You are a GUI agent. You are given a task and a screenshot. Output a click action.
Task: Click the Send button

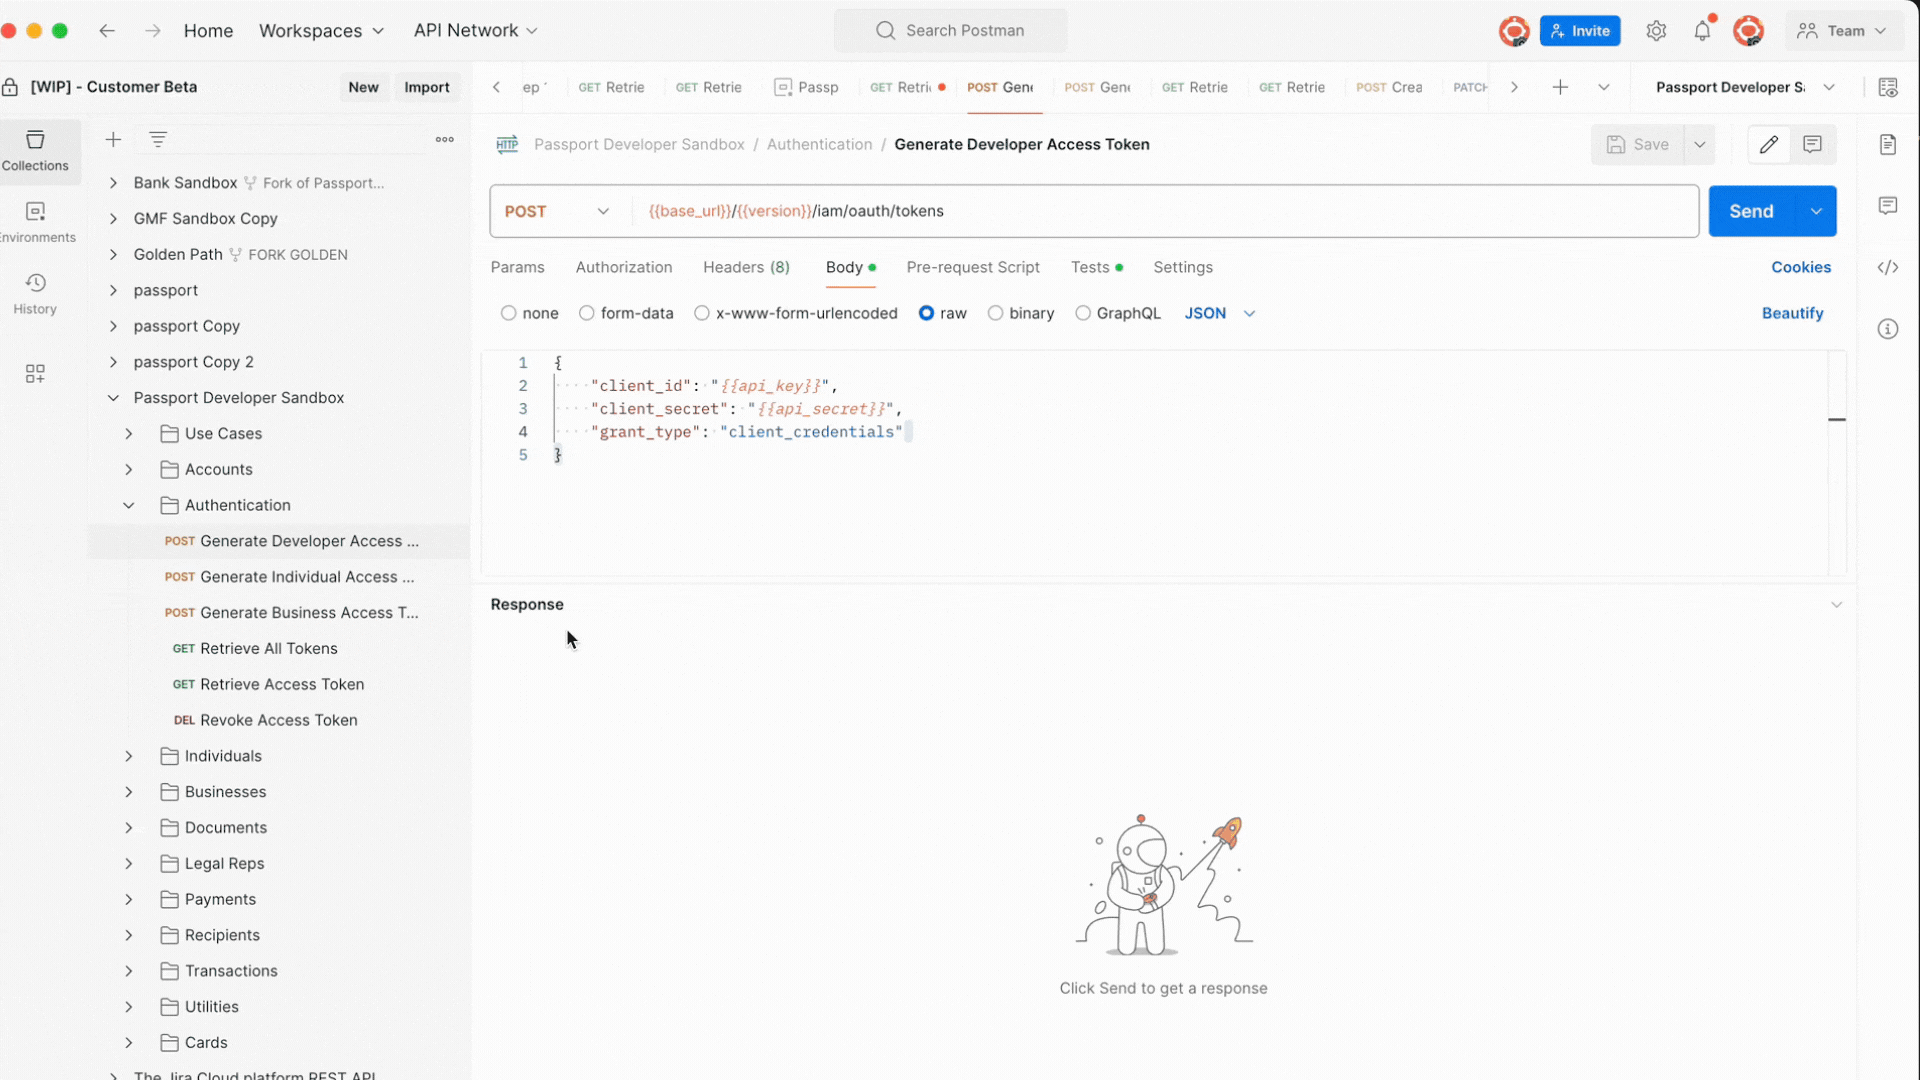click(x=1752, y=211)
